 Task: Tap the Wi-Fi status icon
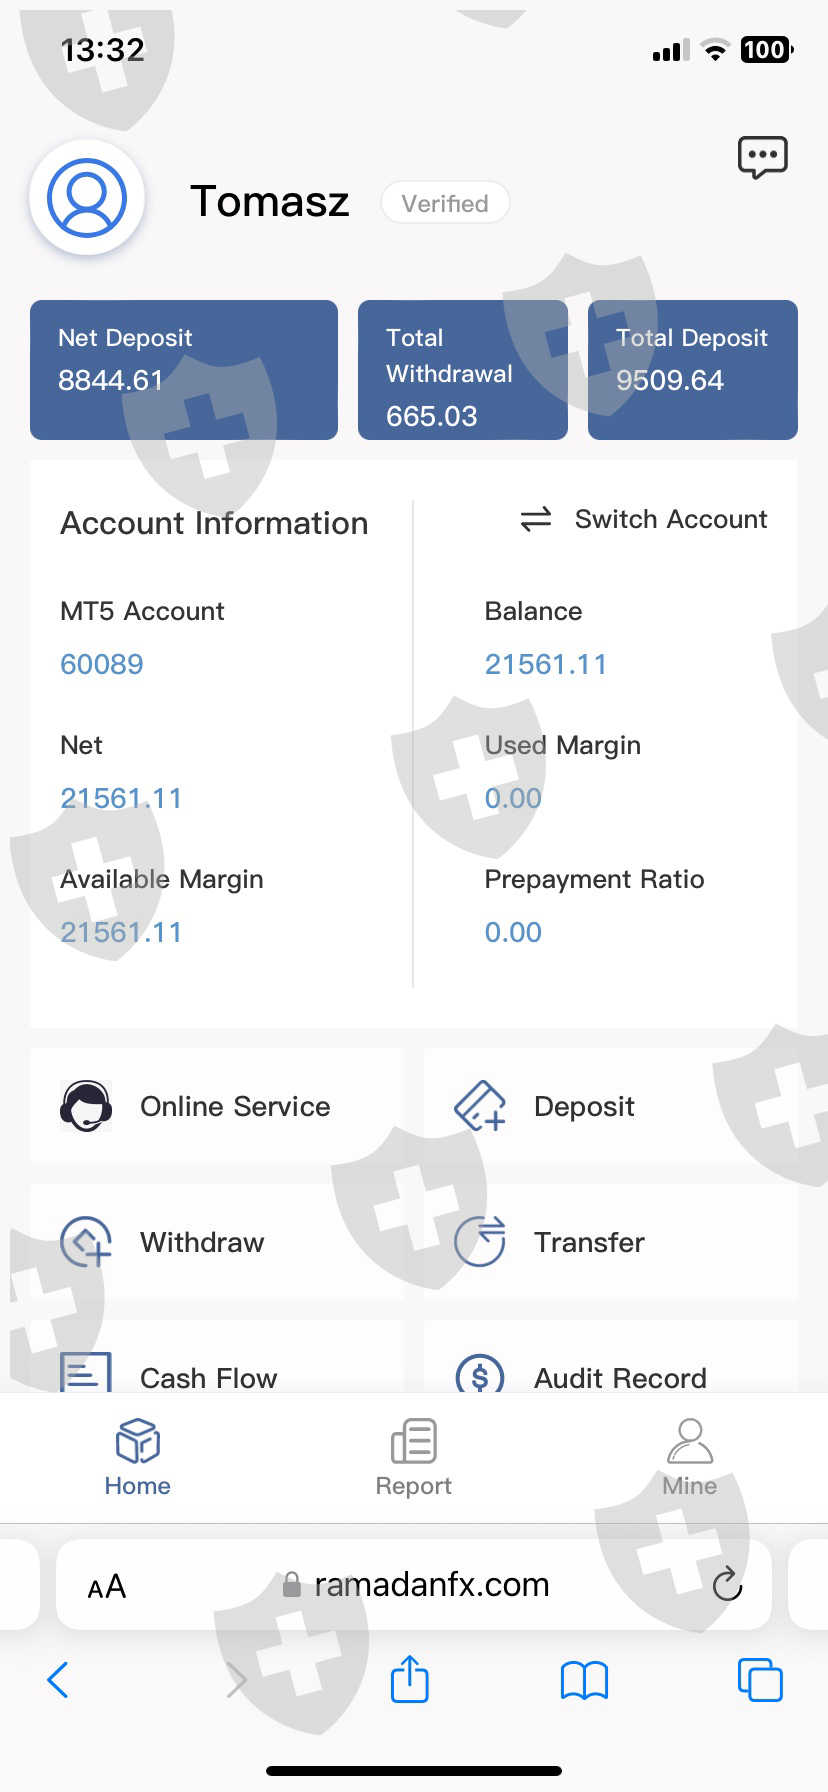[x=715, y=50]
